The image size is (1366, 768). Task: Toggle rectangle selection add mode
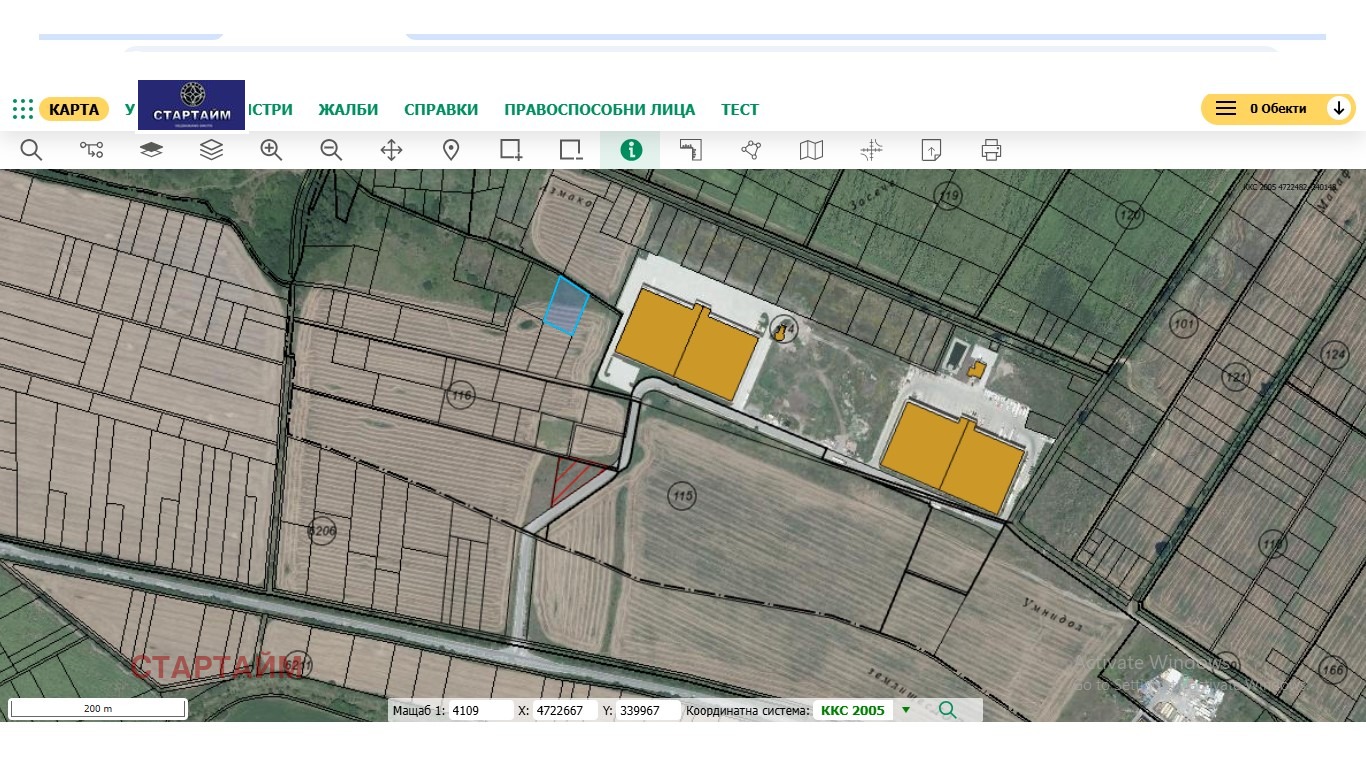(x=510, y=150)
